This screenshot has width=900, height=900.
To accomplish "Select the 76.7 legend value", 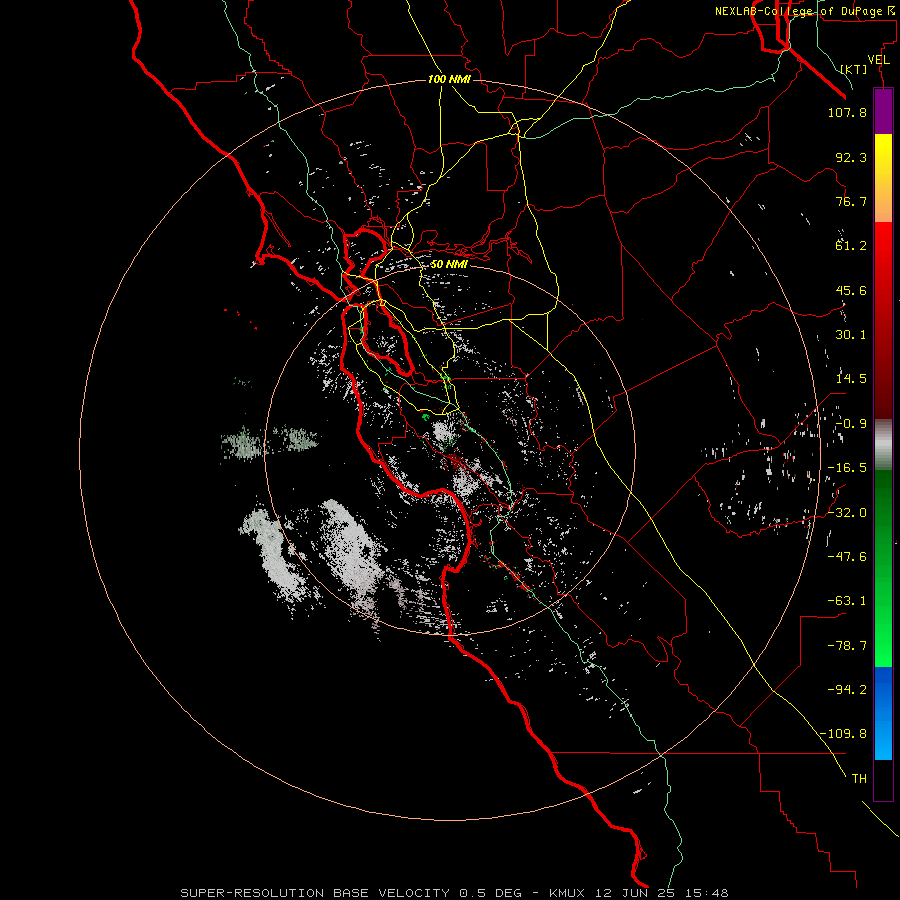I will [x=851, y=201].
